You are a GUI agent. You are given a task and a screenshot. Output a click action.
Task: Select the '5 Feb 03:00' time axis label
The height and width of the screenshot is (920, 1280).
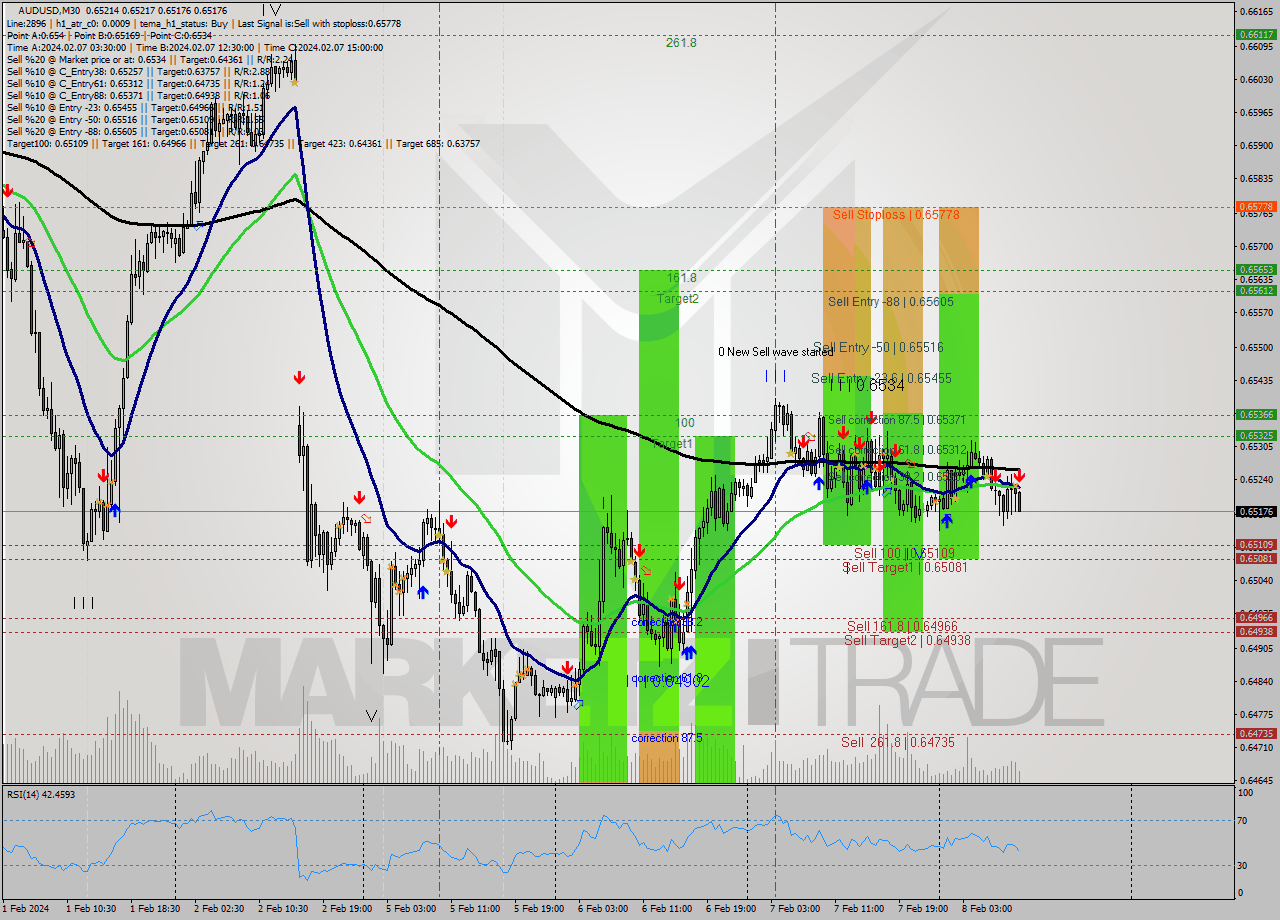pos(411,909)
